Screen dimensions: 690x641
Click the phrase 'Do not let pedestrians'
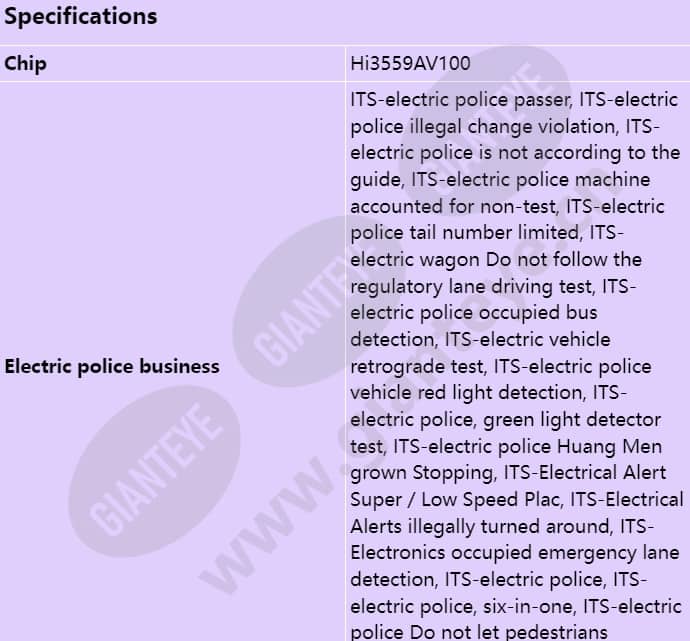[x=508, y=633]
